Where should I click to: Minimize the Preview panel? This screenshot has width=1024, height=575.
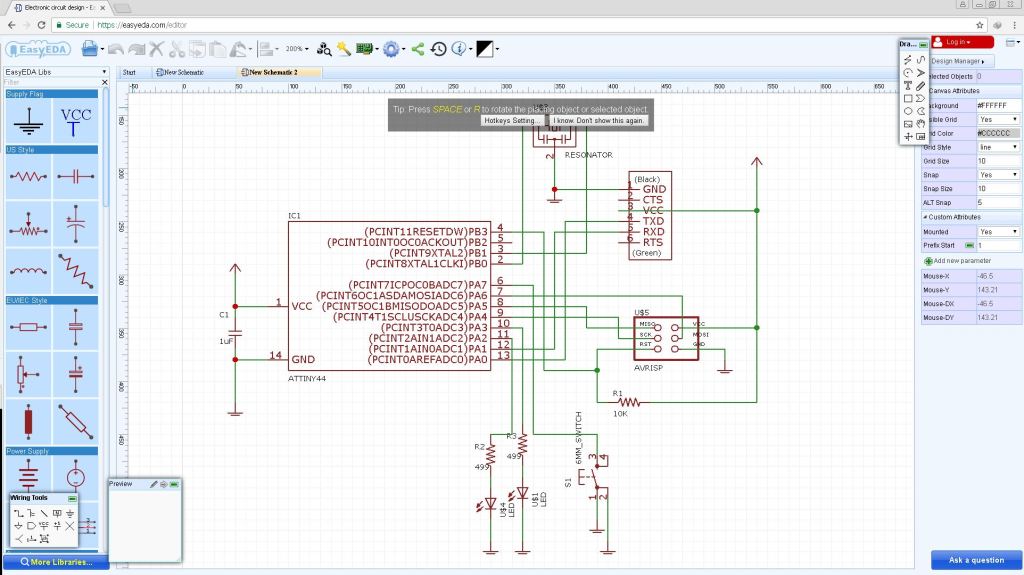click(174, 484)
